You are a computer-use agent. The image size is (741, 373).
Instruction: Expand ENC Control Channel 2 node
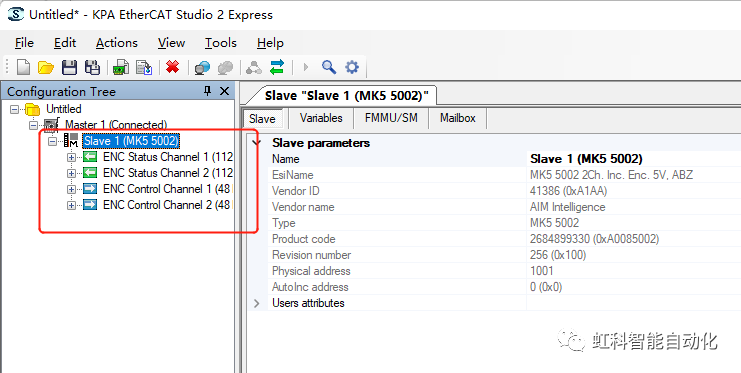click(71, 206)
